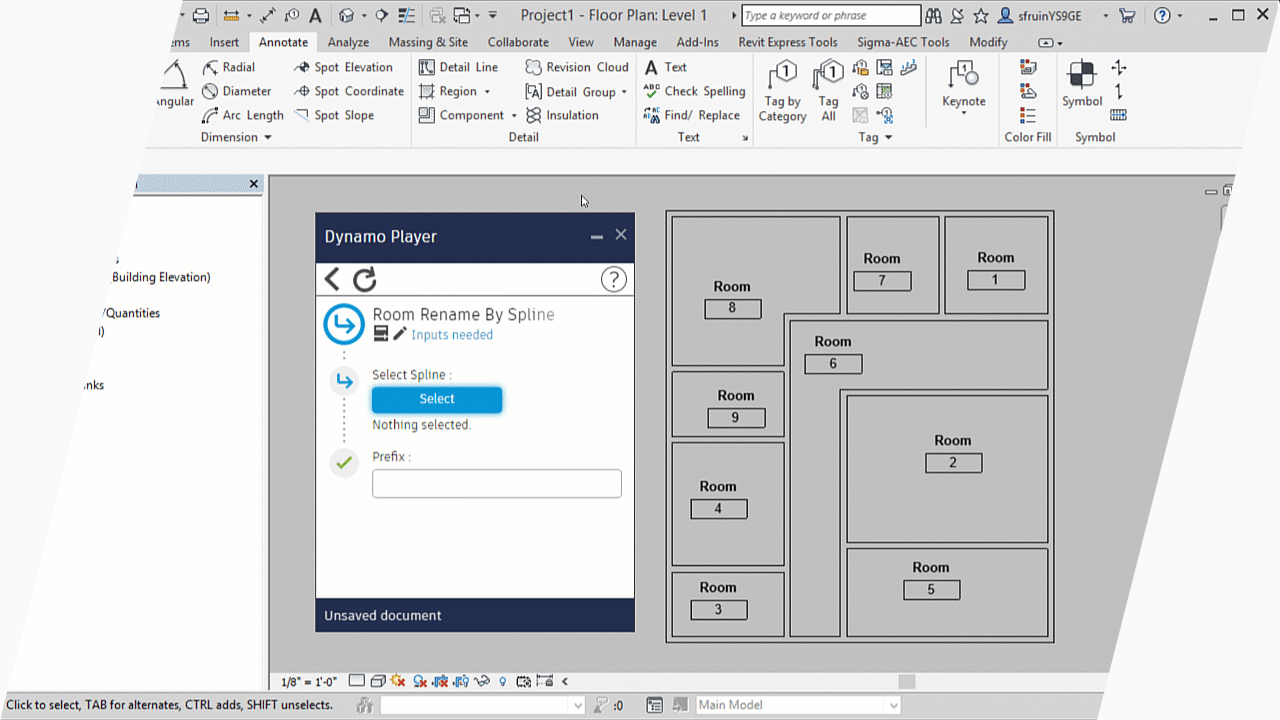Viewport: 1280px width, 720px height.
Task: Switch to the Analyze ribbon tab
Action: coord(348,42)
